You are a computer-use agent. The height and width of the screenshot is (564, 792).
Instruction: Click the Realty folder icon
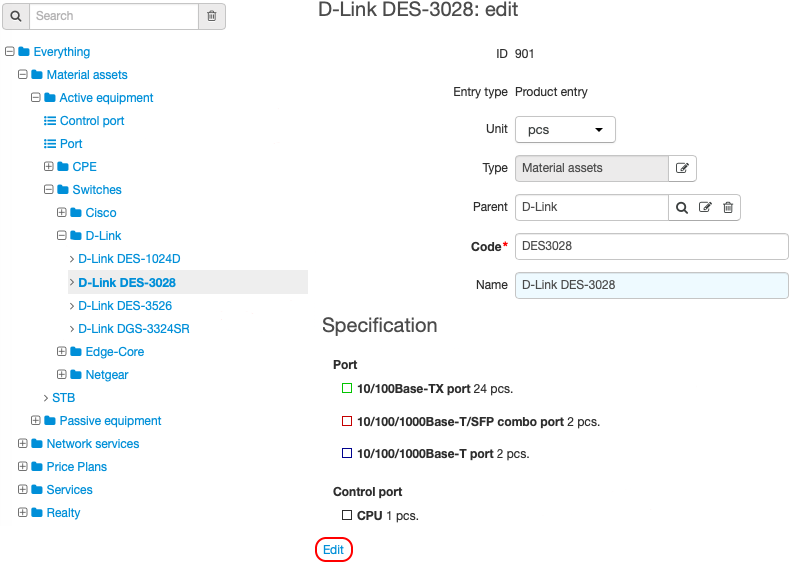tap(37, 512)
